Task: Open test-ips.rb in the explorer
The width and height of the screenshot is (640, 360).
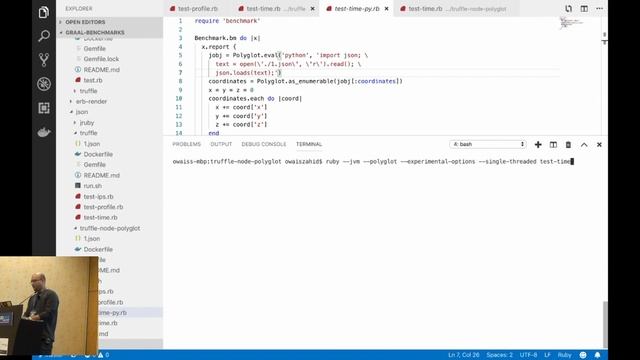Action: click(98, 196)
